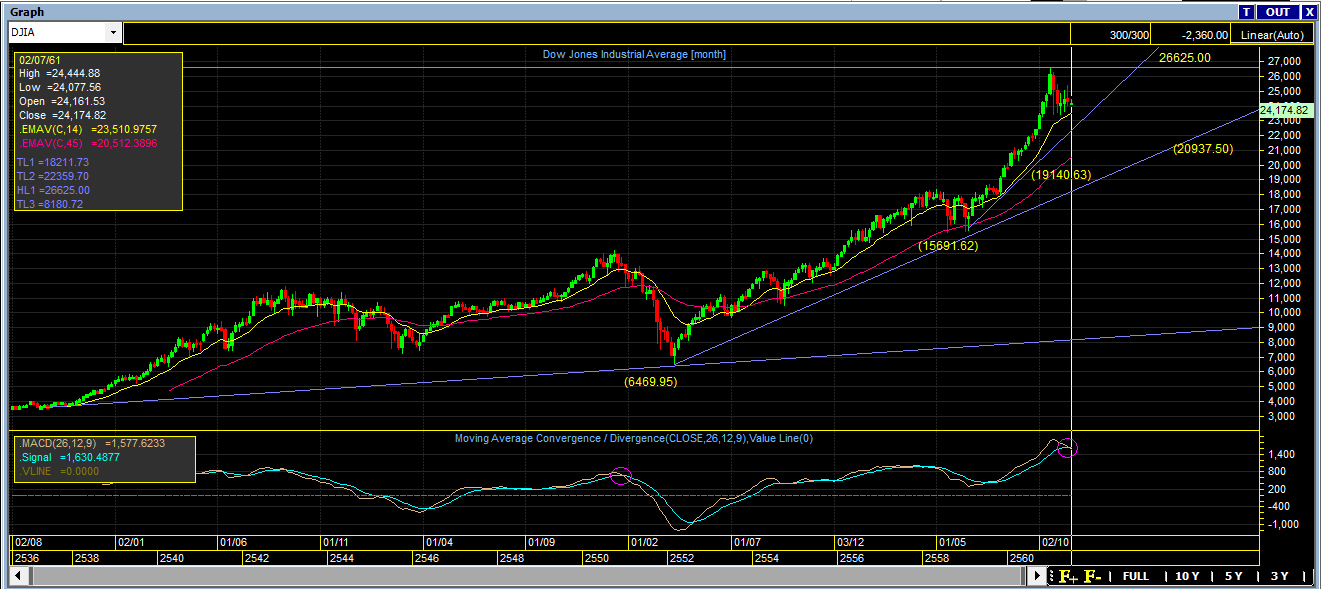Screen dimensions: 1321x589
Task: Click the Dow Jones Industrial Average title
Action: coord(634,54)
